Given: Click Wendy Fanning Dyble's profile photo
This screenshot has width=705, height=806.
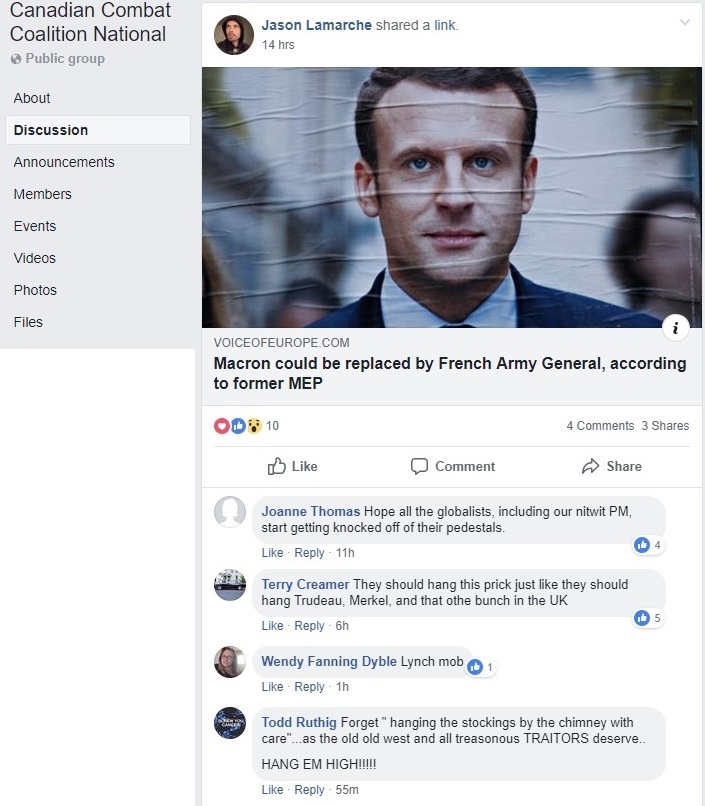Looking at the screenshot, I should click(x=230, y=662).
